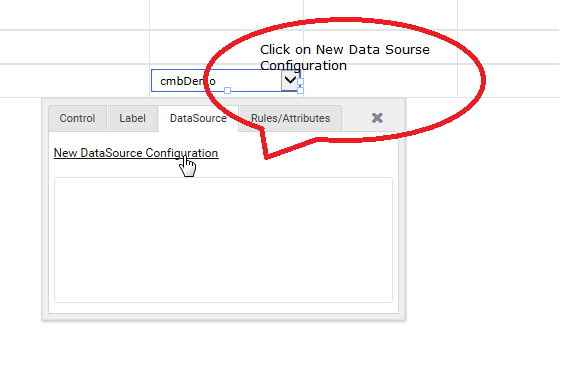Select the empty grid cell left of cmbDemo
The width and height of the screenshot is (564, 365).
click(x=75, y=81)
